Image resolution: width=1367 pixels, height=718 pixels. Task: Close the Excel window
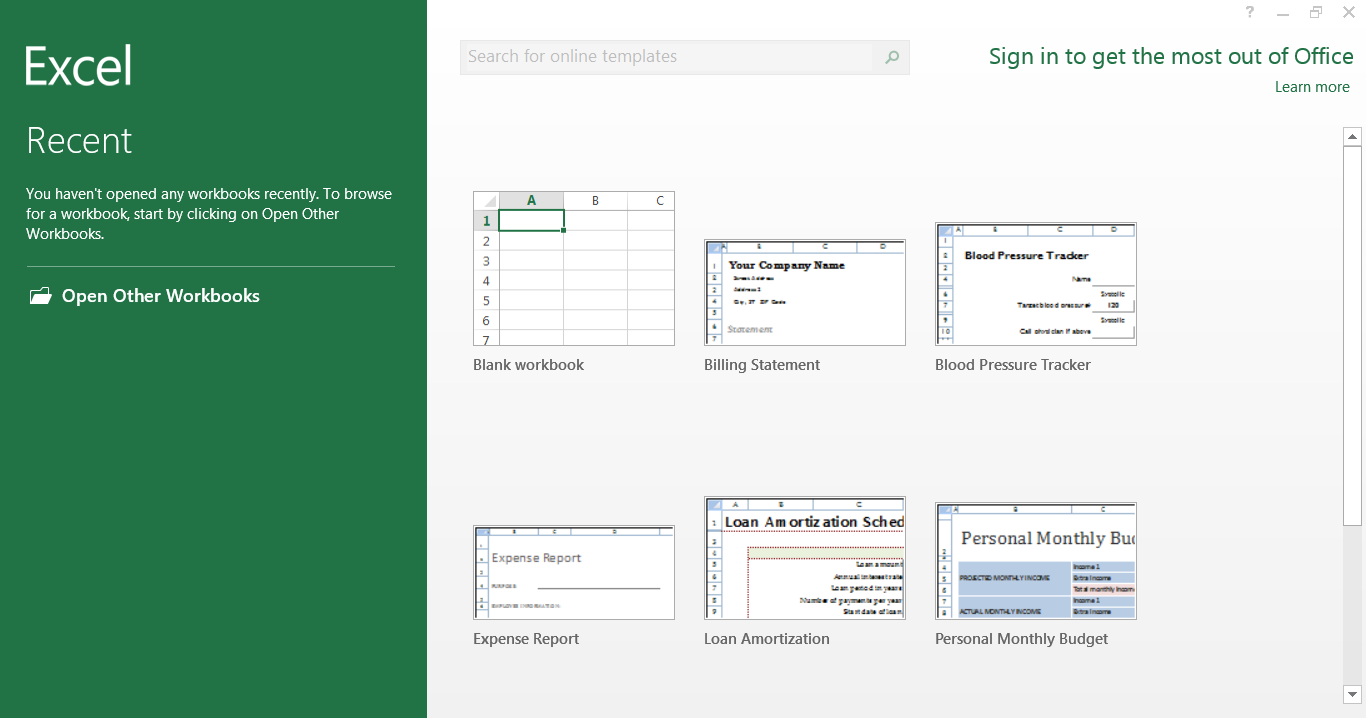(x=1348, y=12)
